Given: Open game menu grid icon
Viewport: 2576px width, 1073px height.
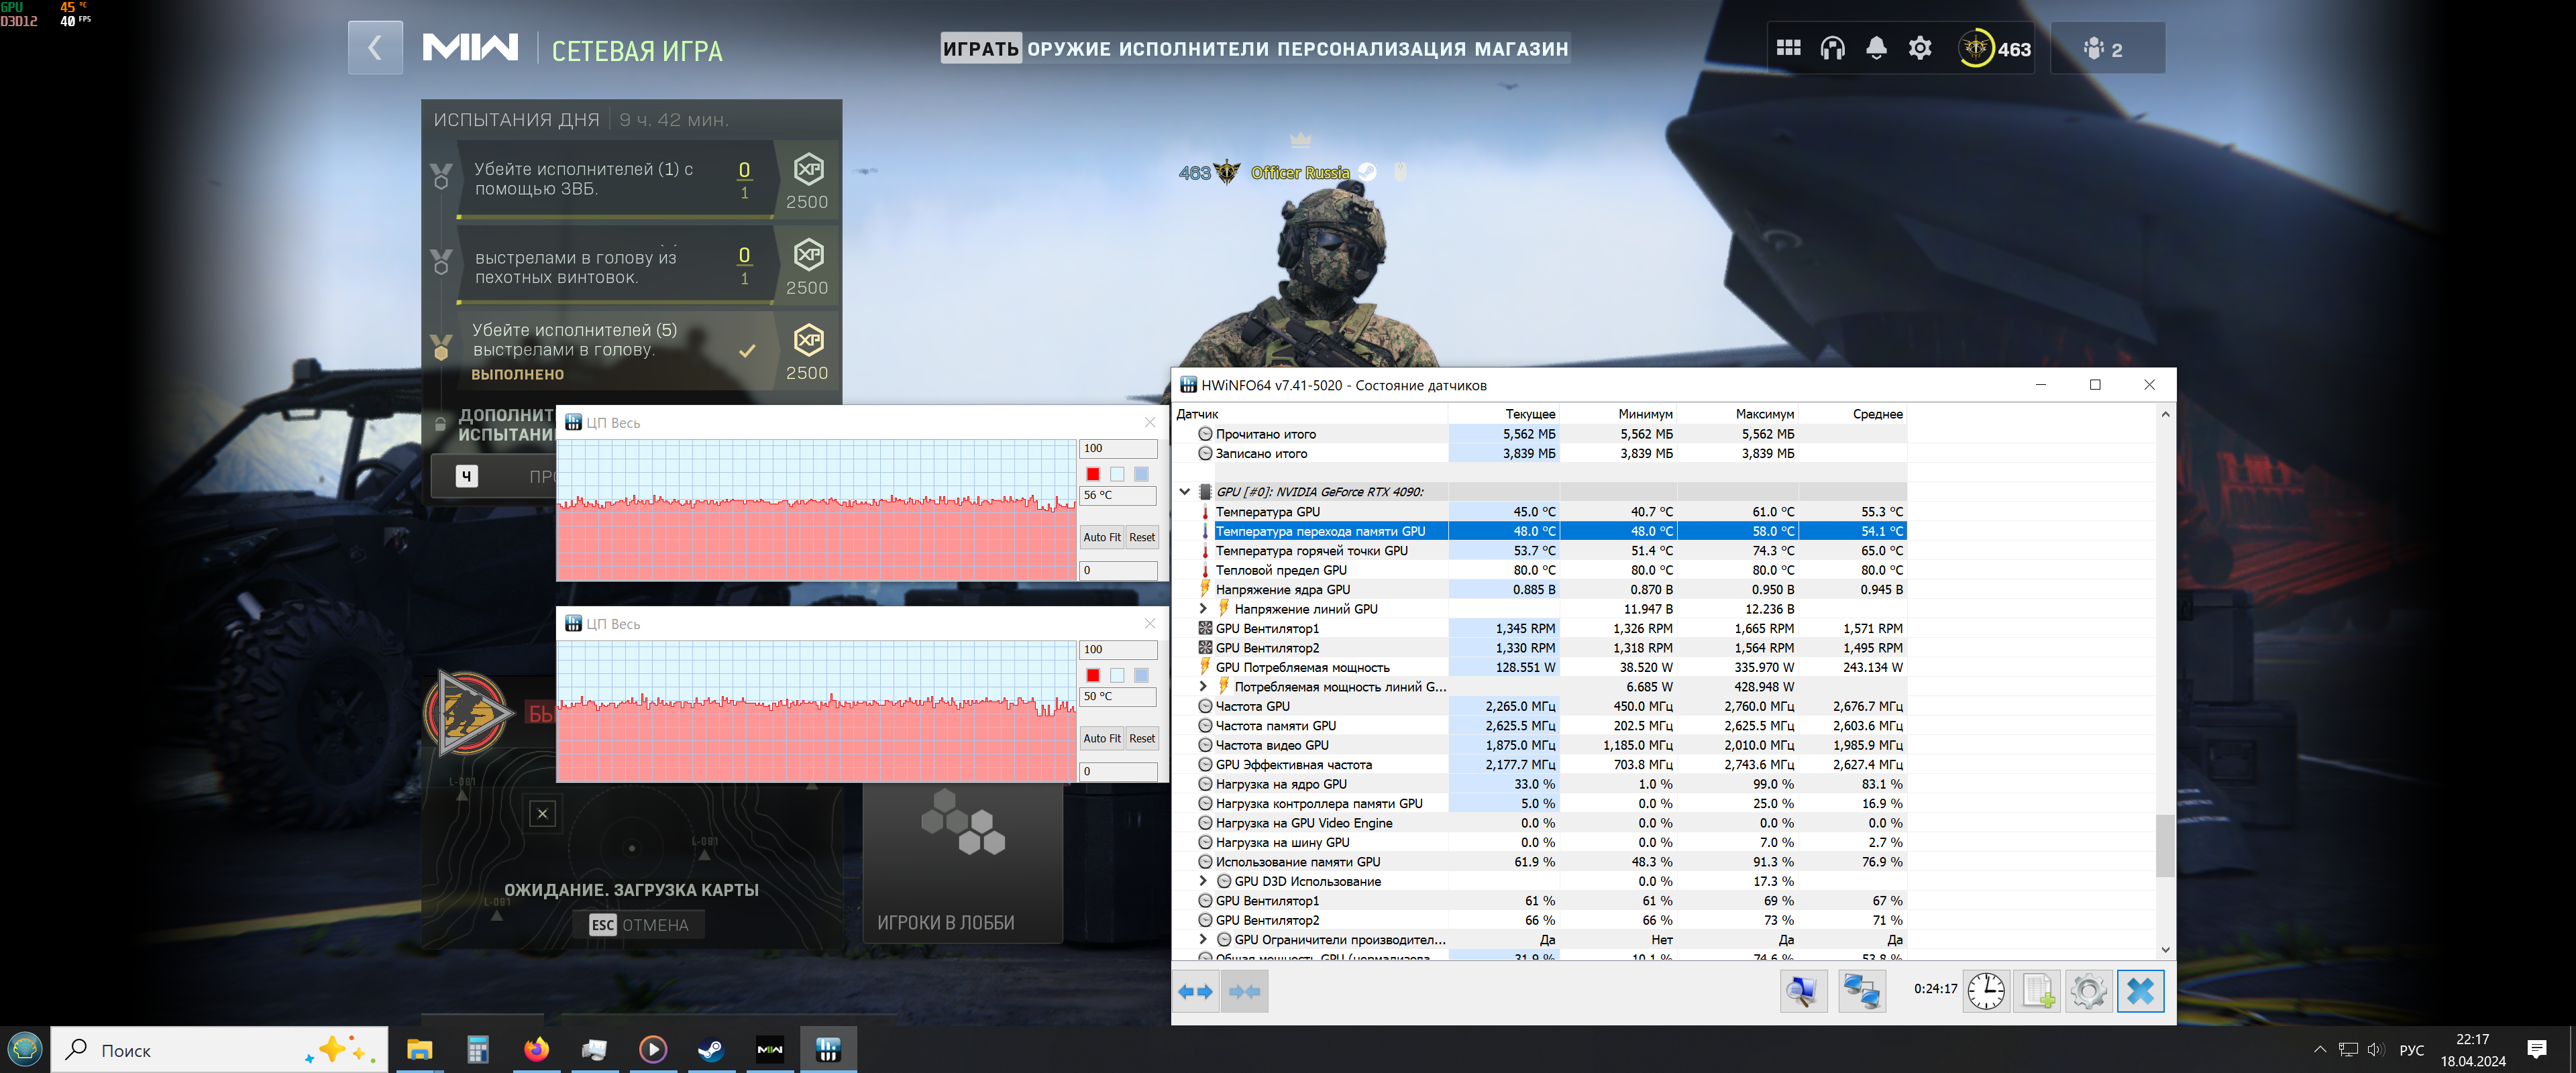Looking at the screenshot, I should click(x=1788, y=48).
